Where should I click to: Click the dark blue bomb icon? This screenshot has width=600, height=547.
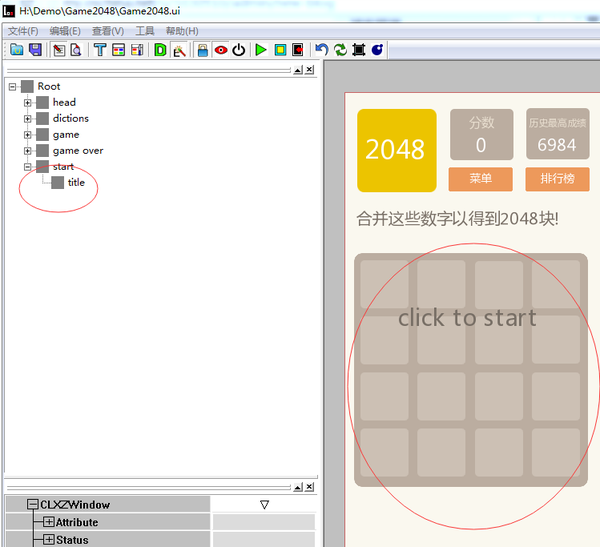tap(377, 50)
